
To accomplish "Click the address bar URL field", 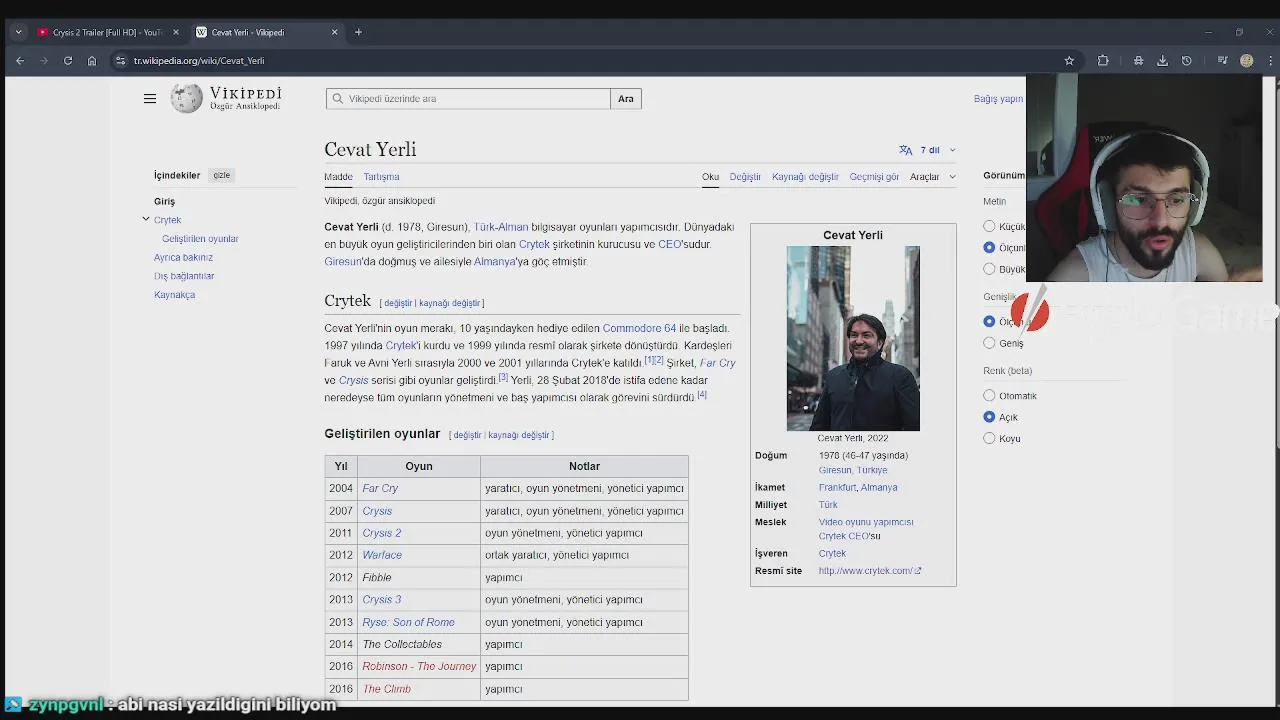I will click(x=590, y=61).
